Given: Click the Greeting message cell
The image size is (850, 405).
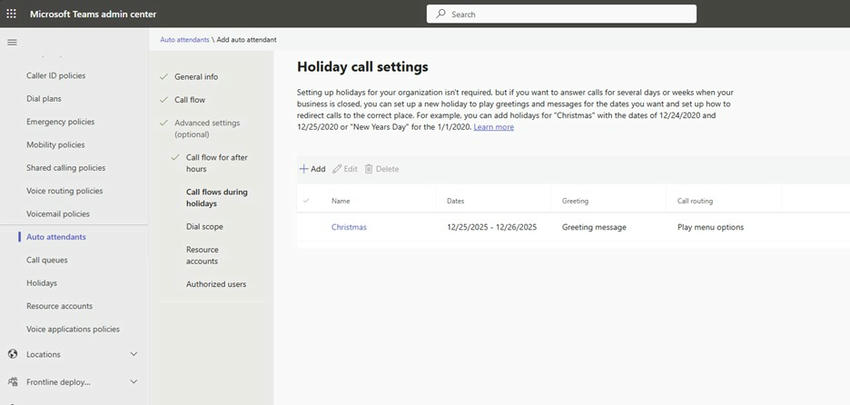Looking at the screenshot, I should click(594, 227).
